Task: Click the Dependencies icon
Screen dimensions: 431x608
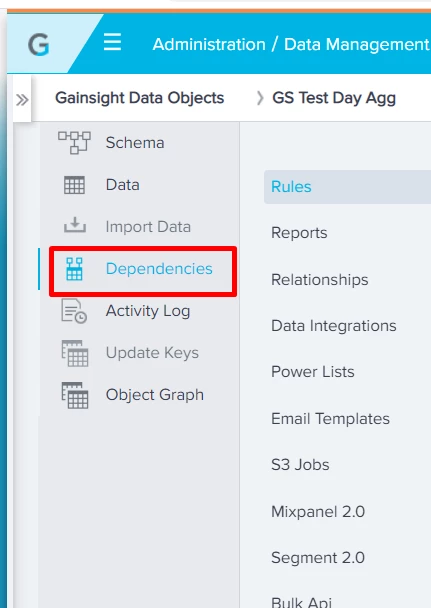Action: [x=74, y=269]
